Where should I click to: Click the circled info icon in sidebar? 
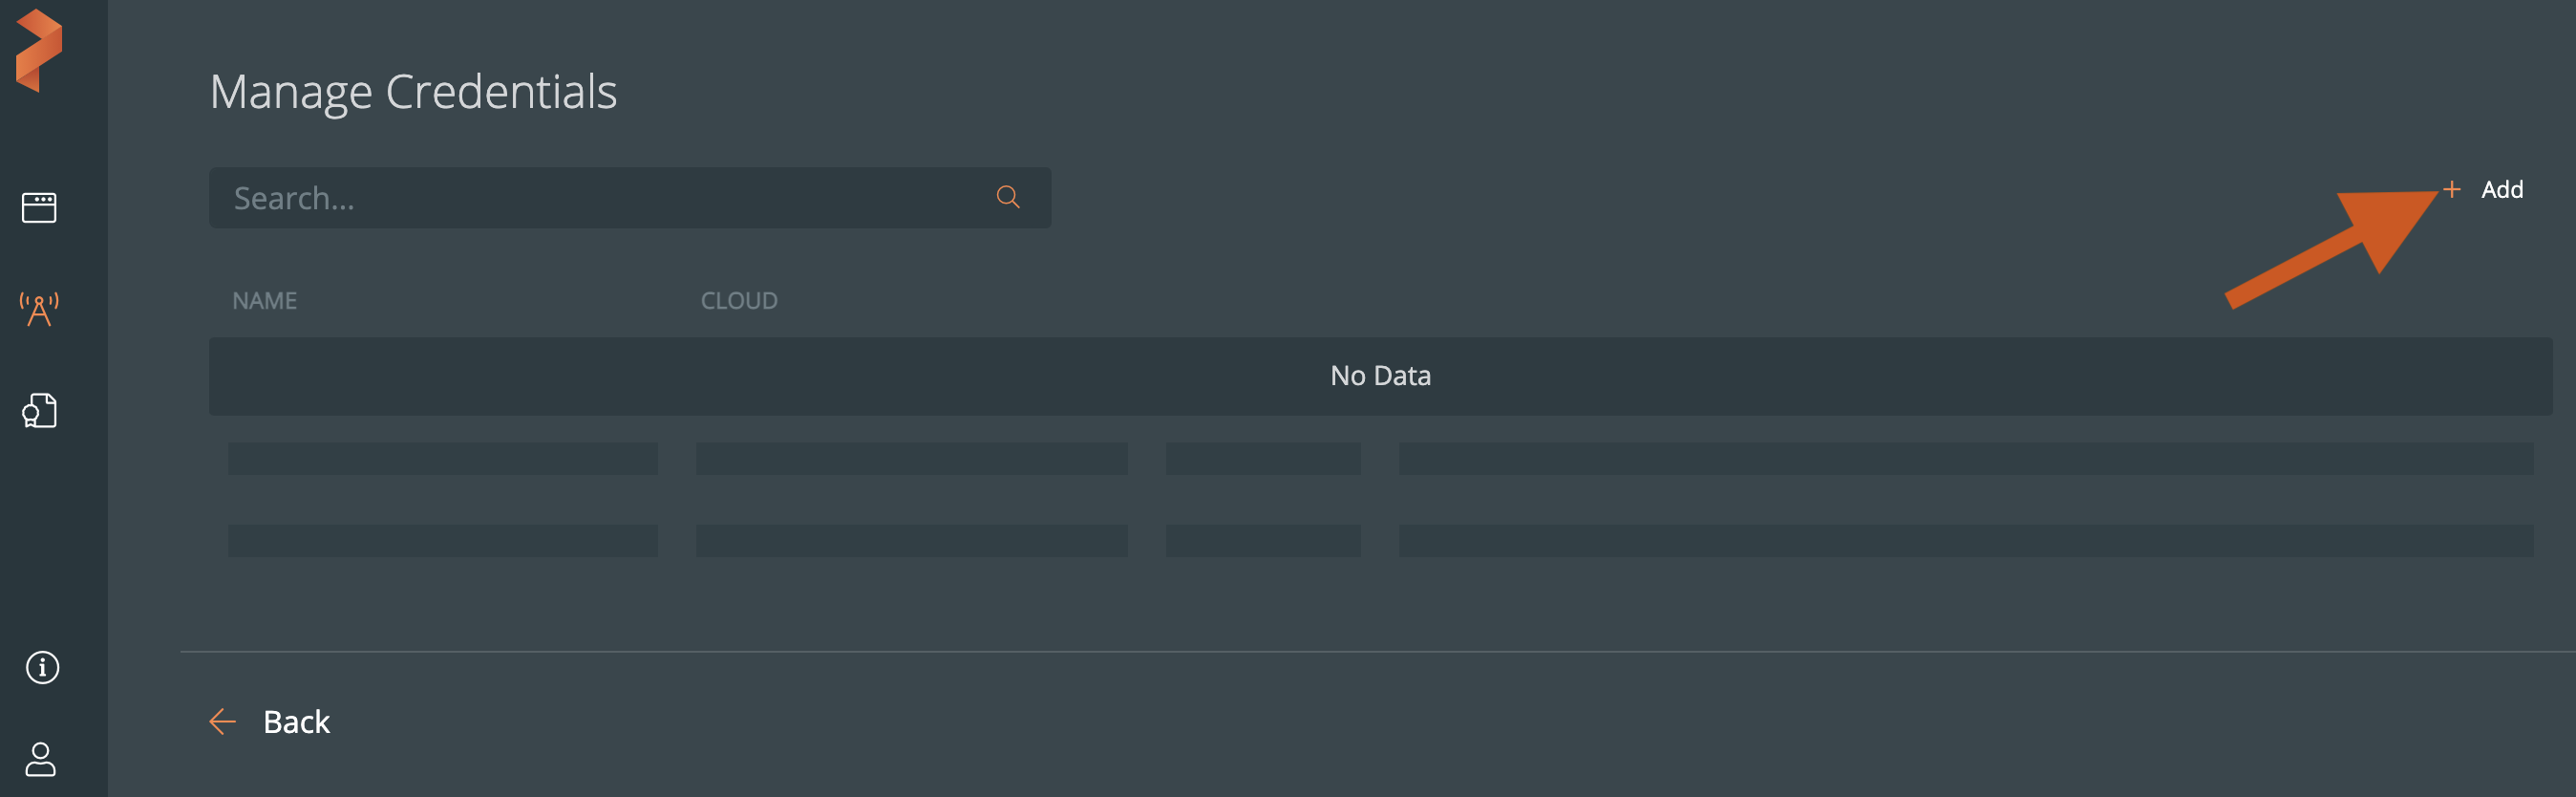coord(42,667)
